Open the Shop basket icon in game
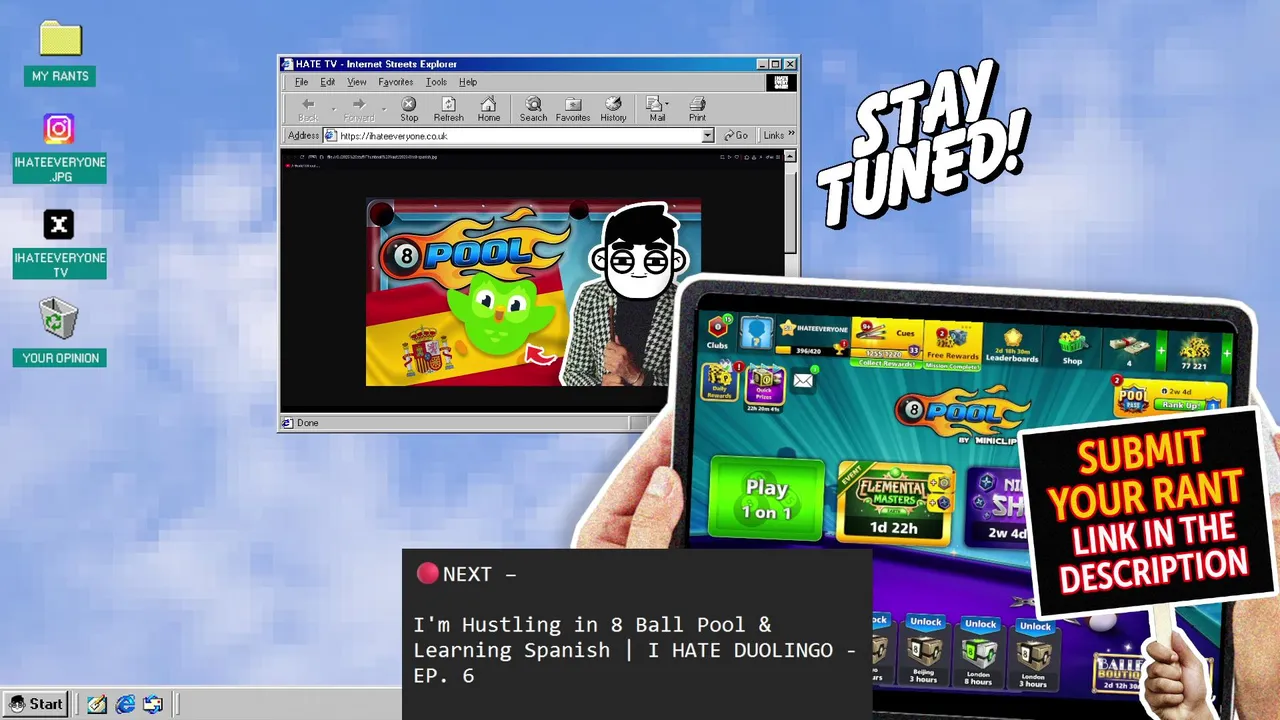This screenshot has width=1280, height=720. coord(1072,346)
